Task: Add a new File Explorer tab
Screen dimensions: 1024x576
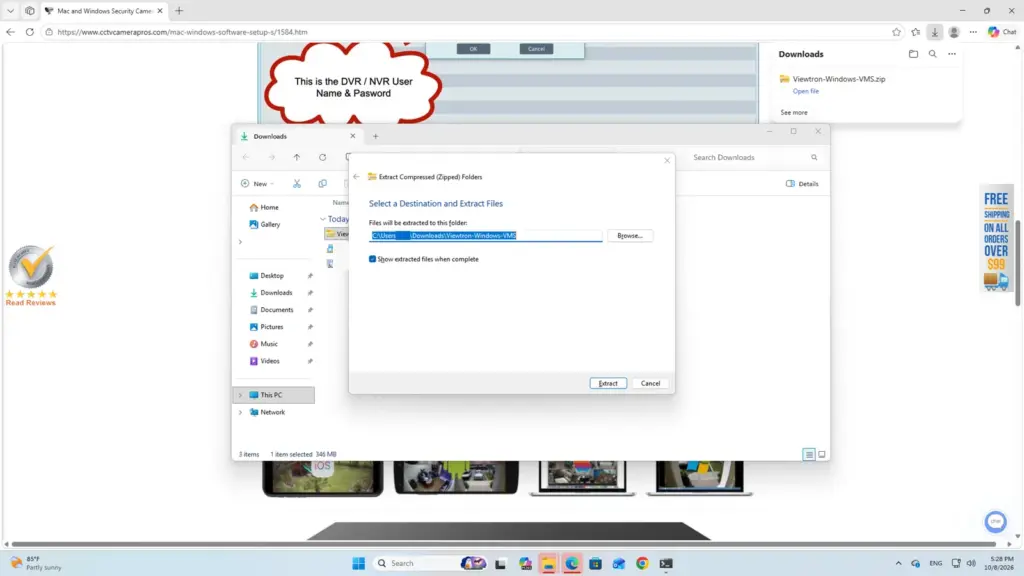Action: click(x=376, y=136)
